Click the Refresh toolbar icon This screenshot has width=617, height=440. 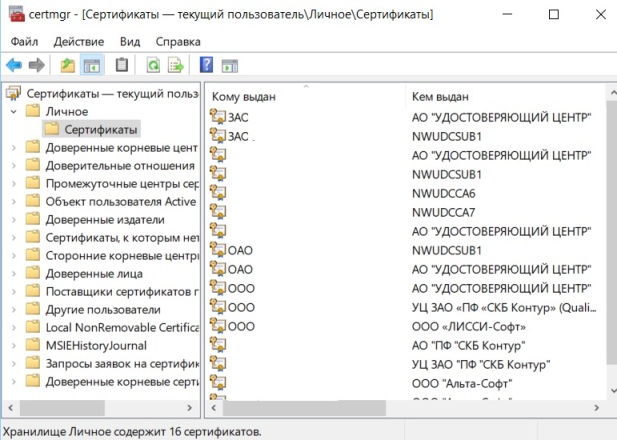click(153, 66)
